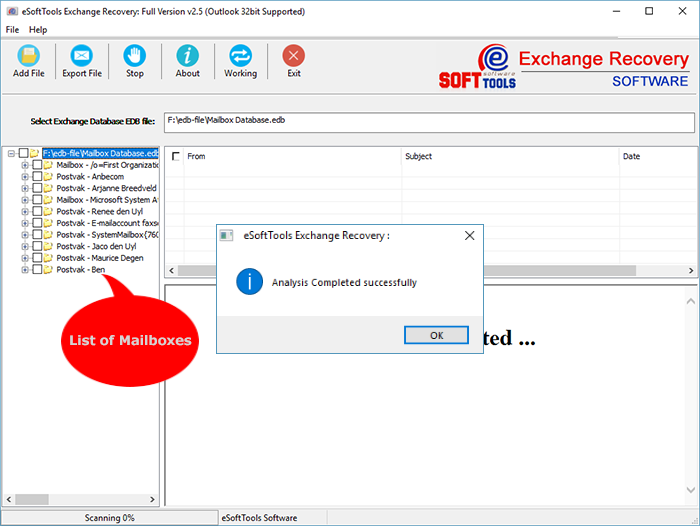Click the Working arrows icon
700x526 pixels.
pyautogui.click(x=240, y=56)
